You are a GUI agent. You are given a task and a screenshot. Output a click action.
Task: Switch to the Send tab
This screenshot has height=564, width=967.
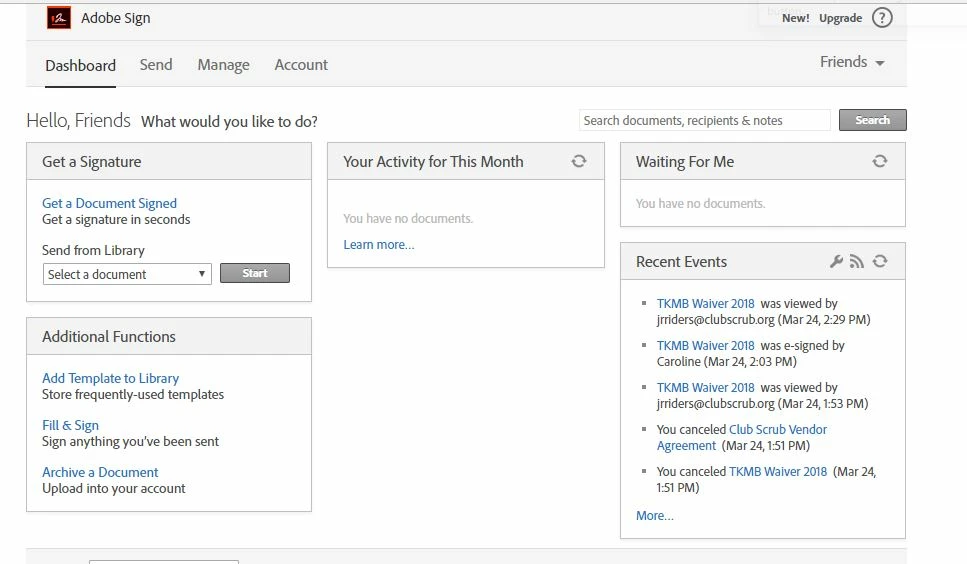(156, 65)
